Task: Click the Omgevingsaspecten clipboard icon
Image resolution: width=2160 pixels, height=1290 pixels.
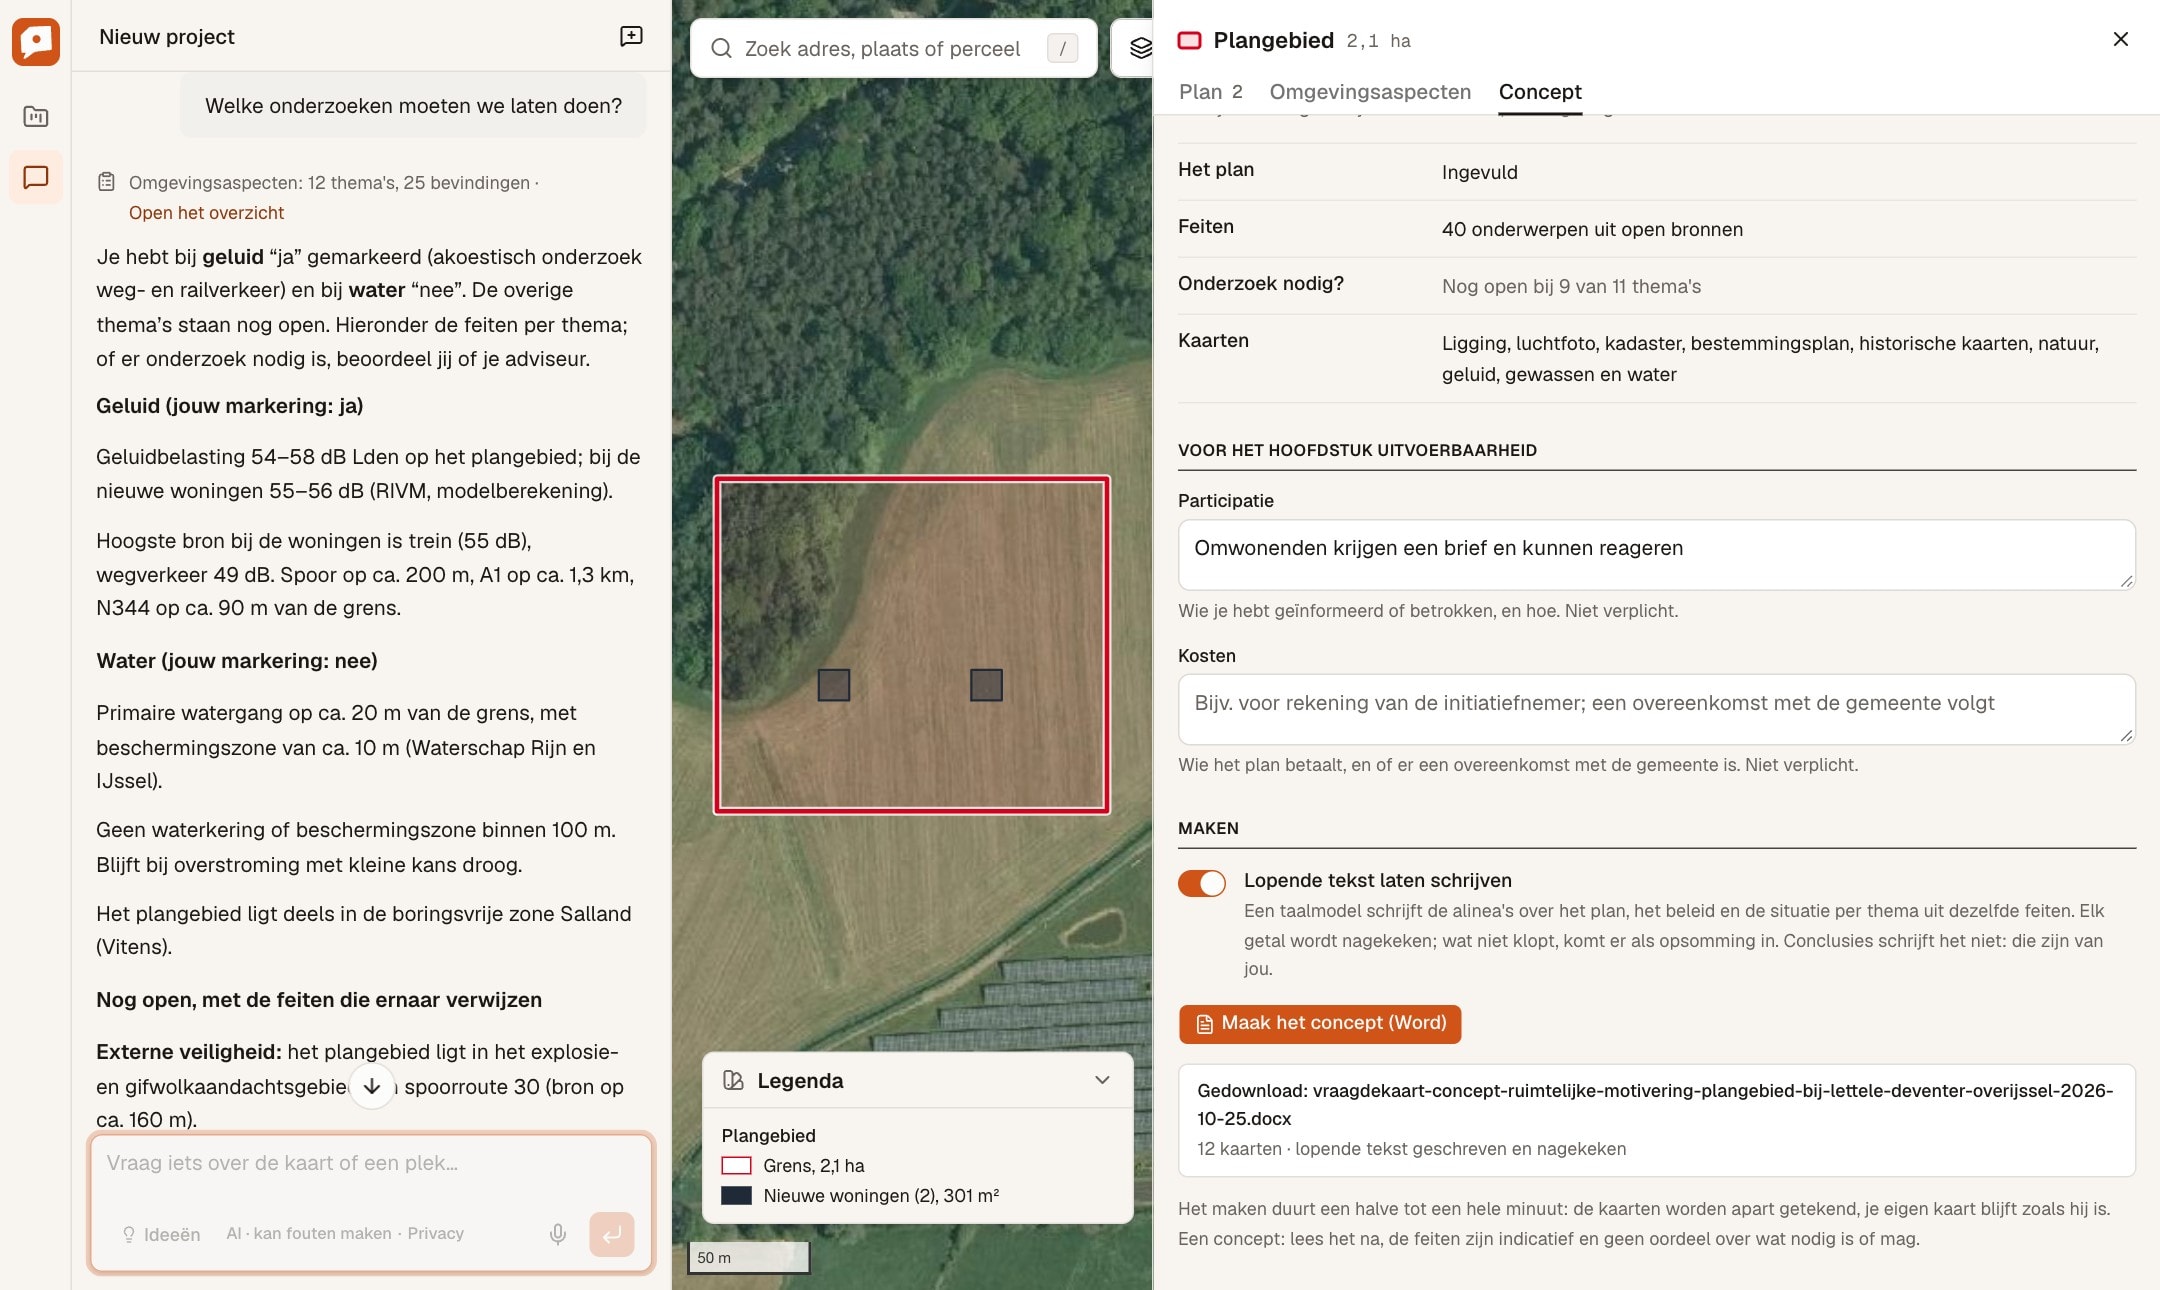Action: [x=107, y=182]
